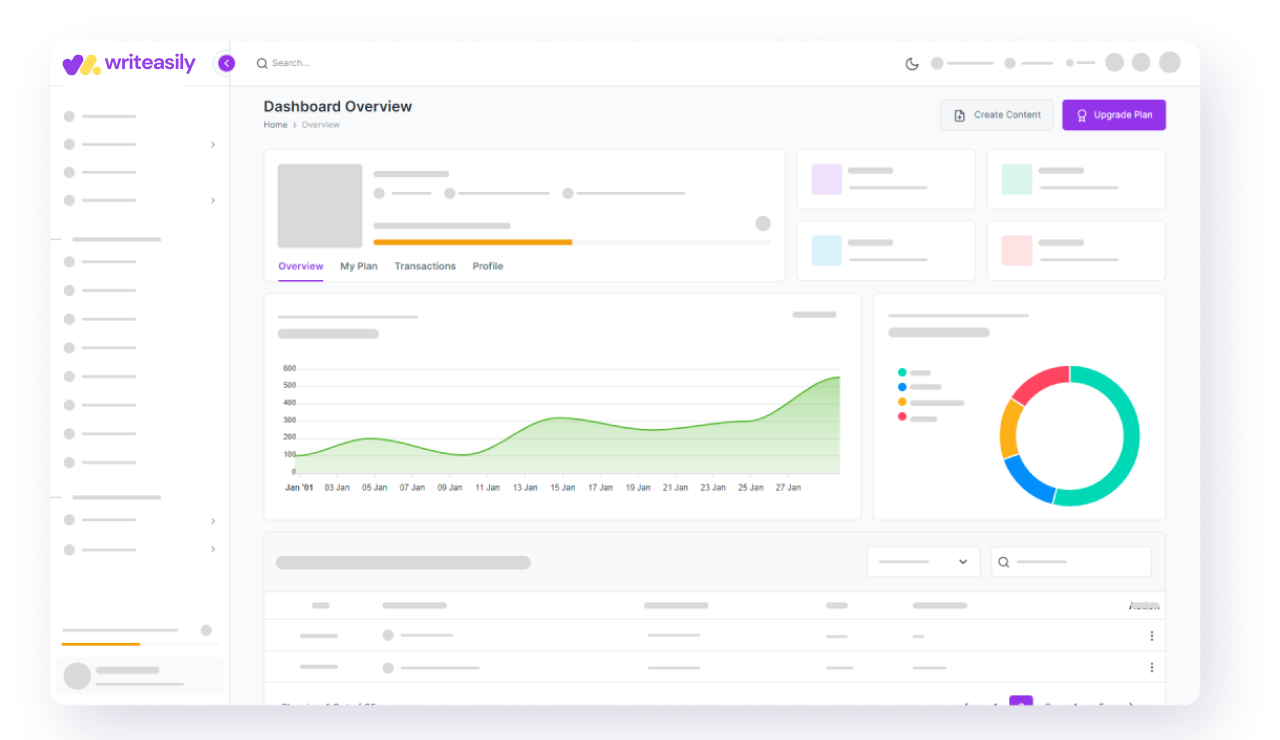This screenshot has height=740, width=1280.
Task: Click the Create Content button
Action: coord(997,115)
